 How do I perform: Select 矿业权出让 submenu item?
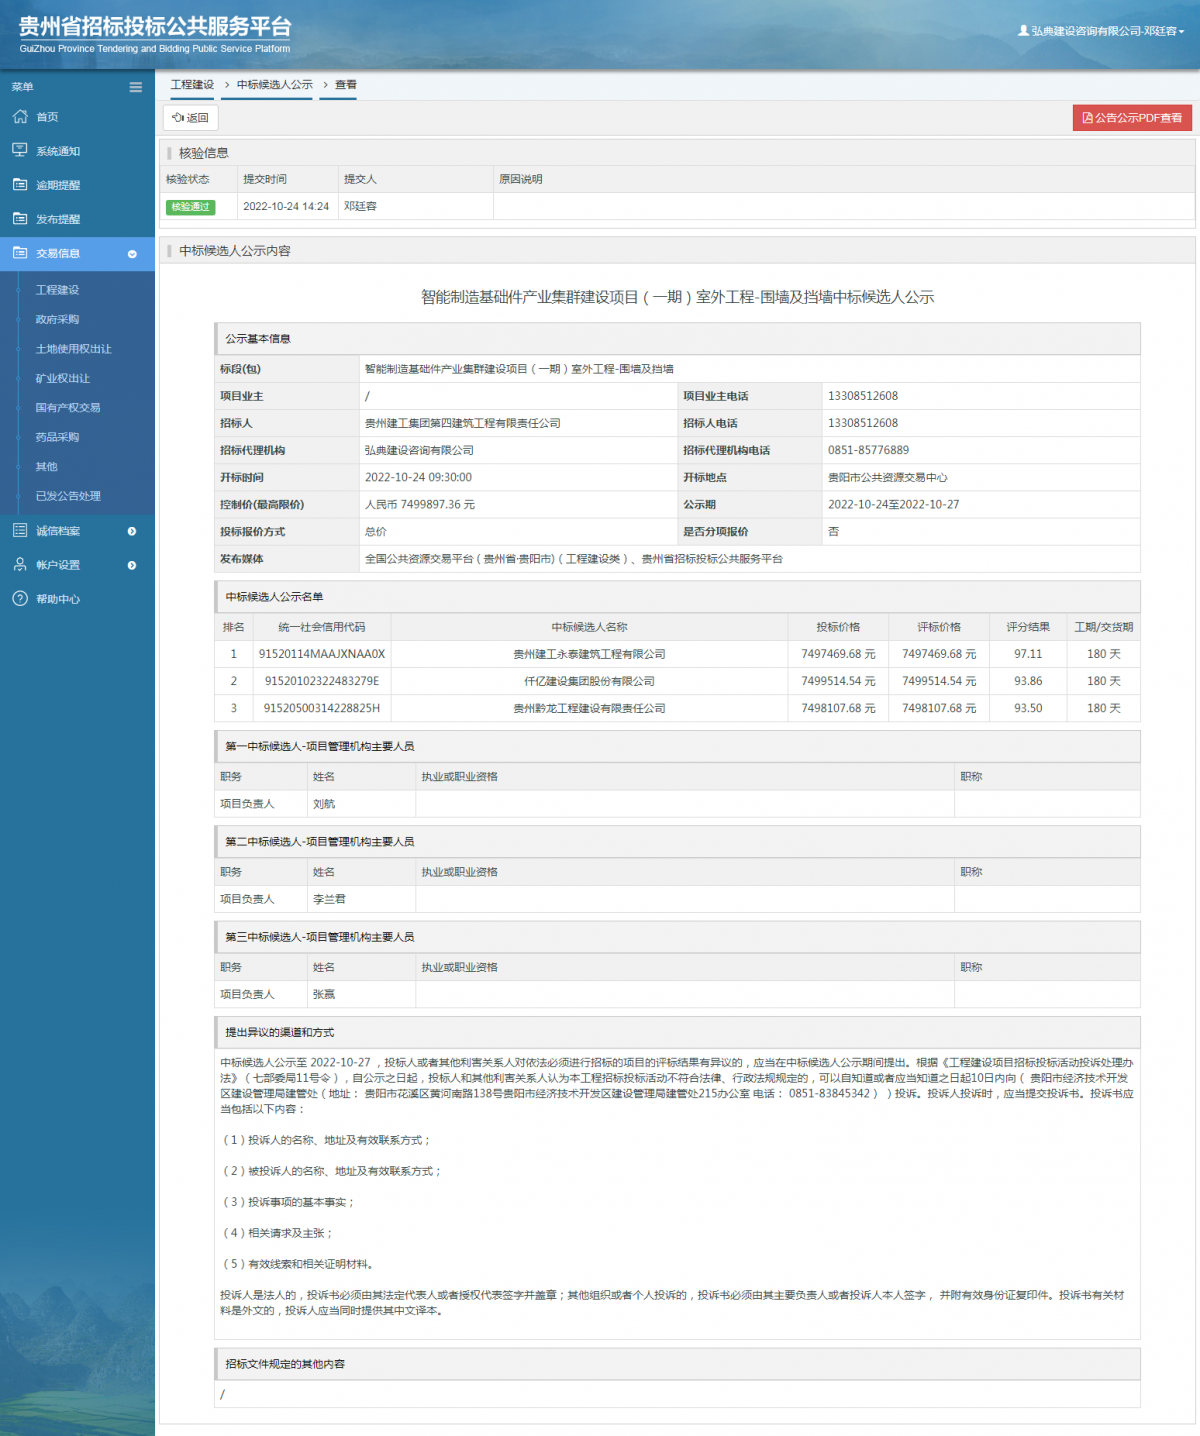[62, 378]
